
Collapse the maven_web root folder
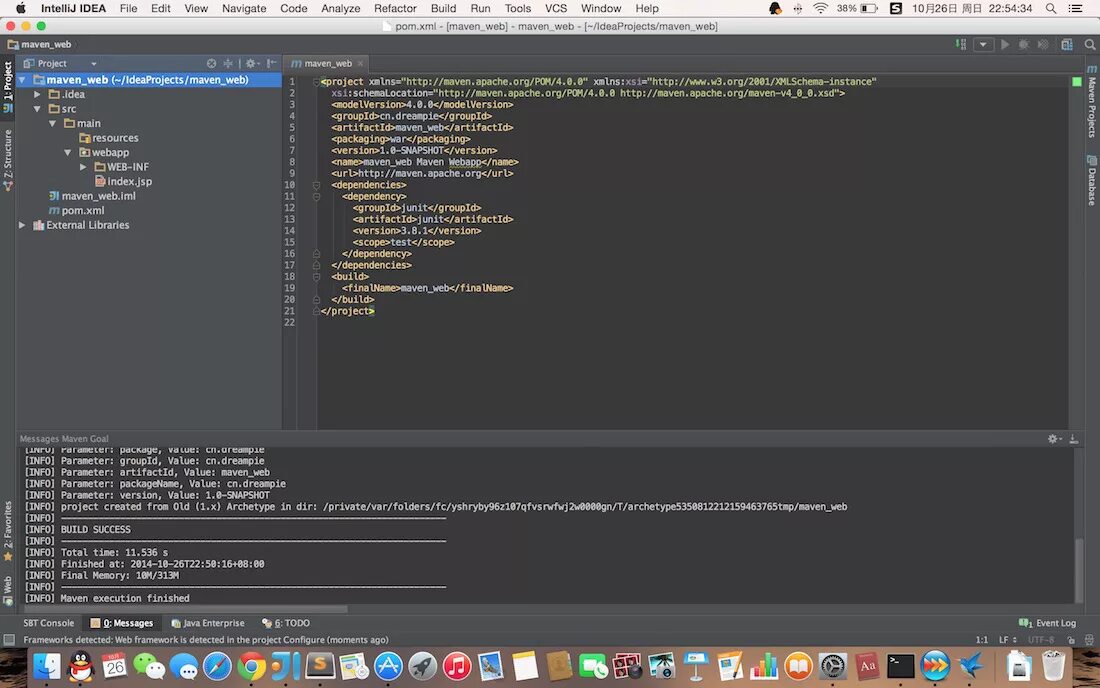tap(22, 80)
